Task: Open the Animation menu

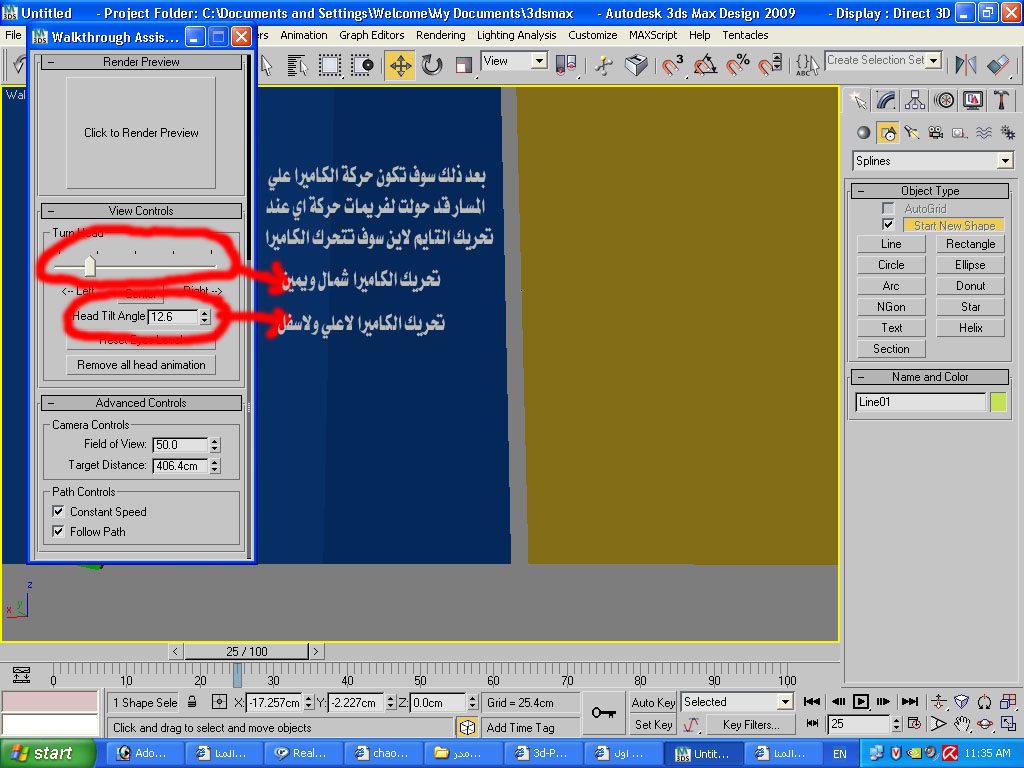Action: pos(304,35)
